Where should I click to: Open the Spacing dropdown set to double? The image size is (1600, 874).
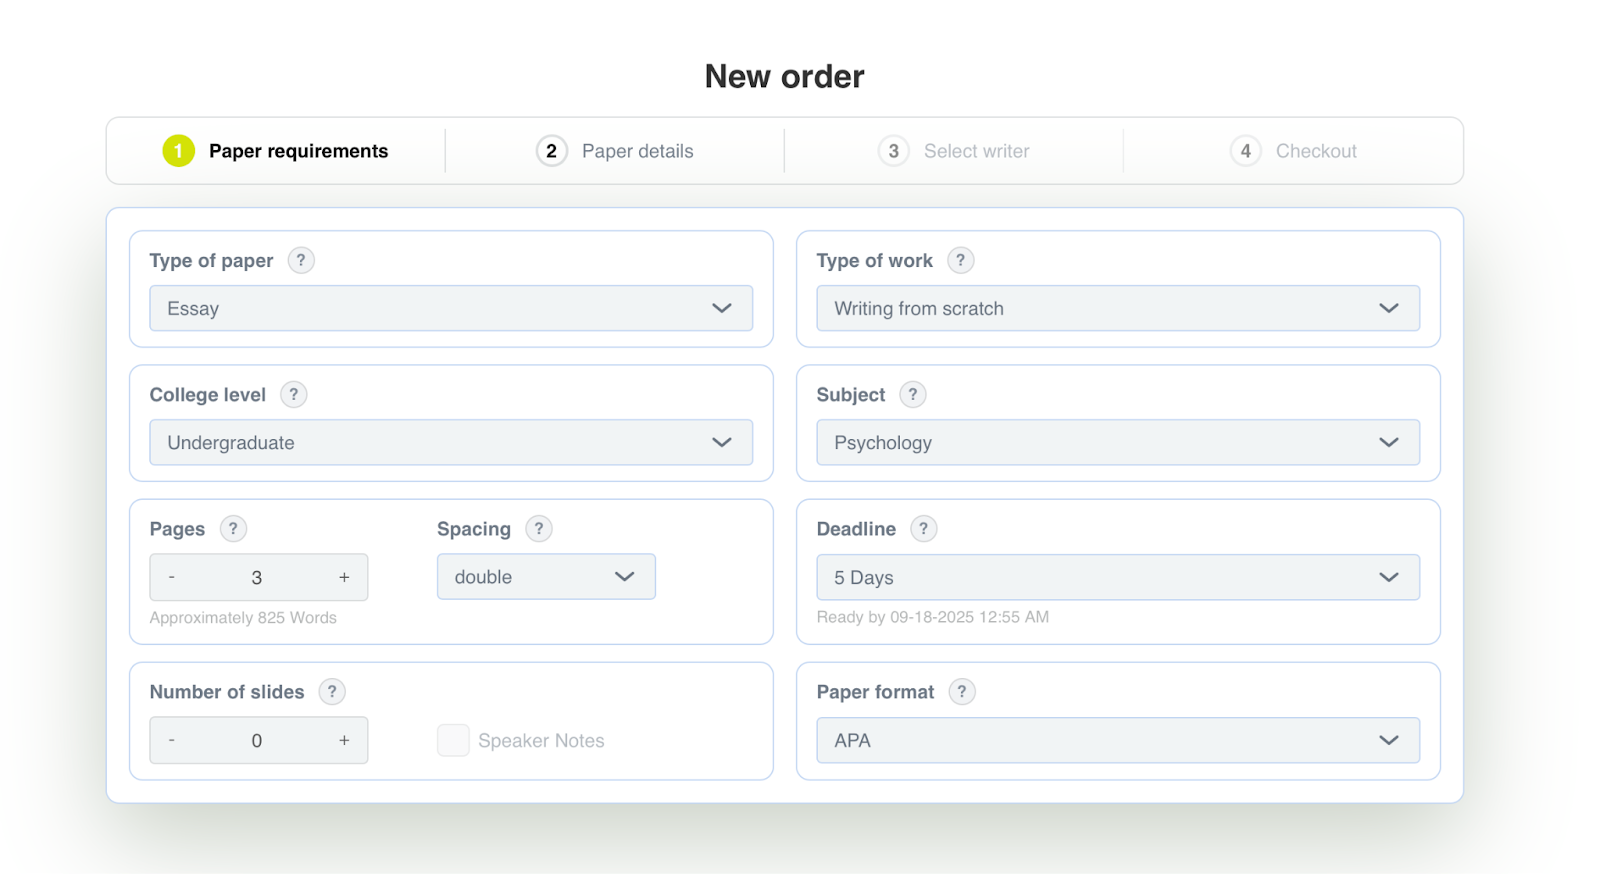click(546, 576)
